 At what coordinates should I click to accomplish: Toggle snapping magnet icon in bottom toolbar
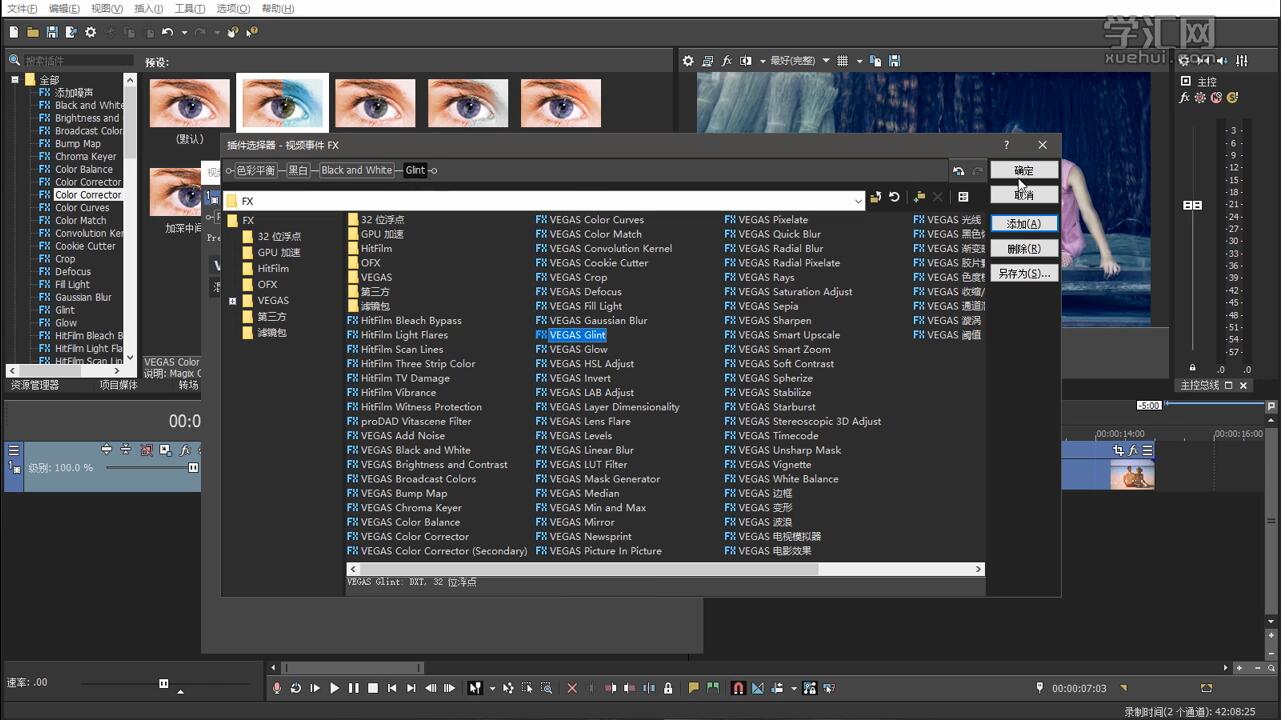[738, 688]
